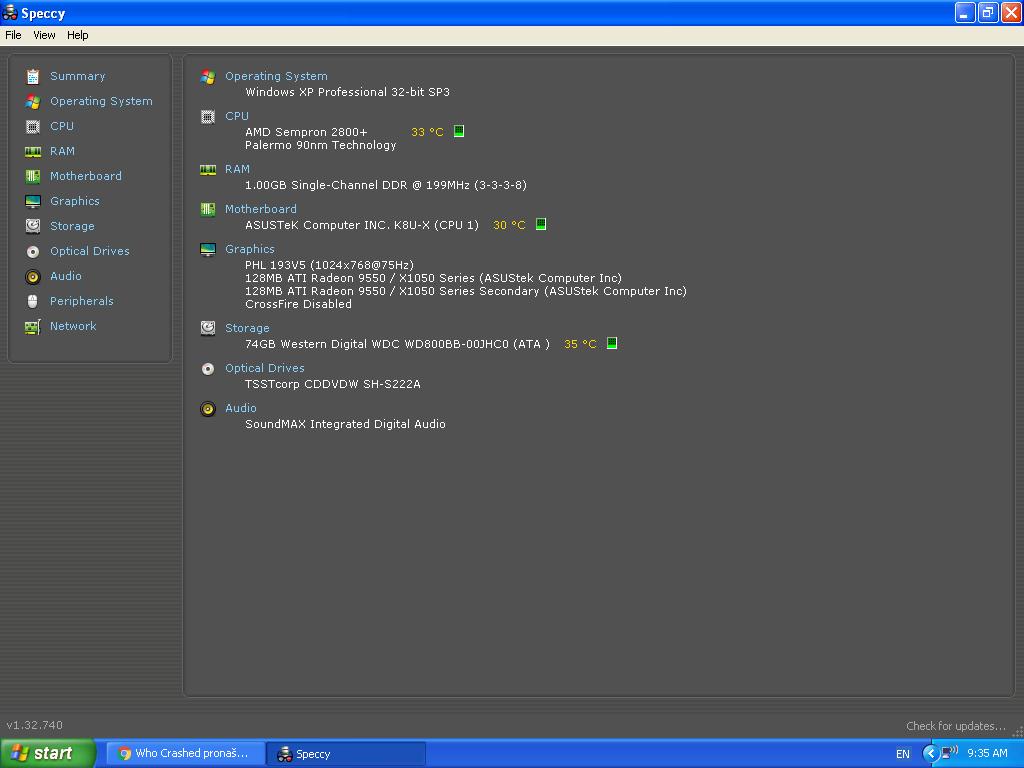Viewport: 1024px width, 768px height.
Task: Expand hidden system tray icons arrow
Action: click(x=931, y=754)
